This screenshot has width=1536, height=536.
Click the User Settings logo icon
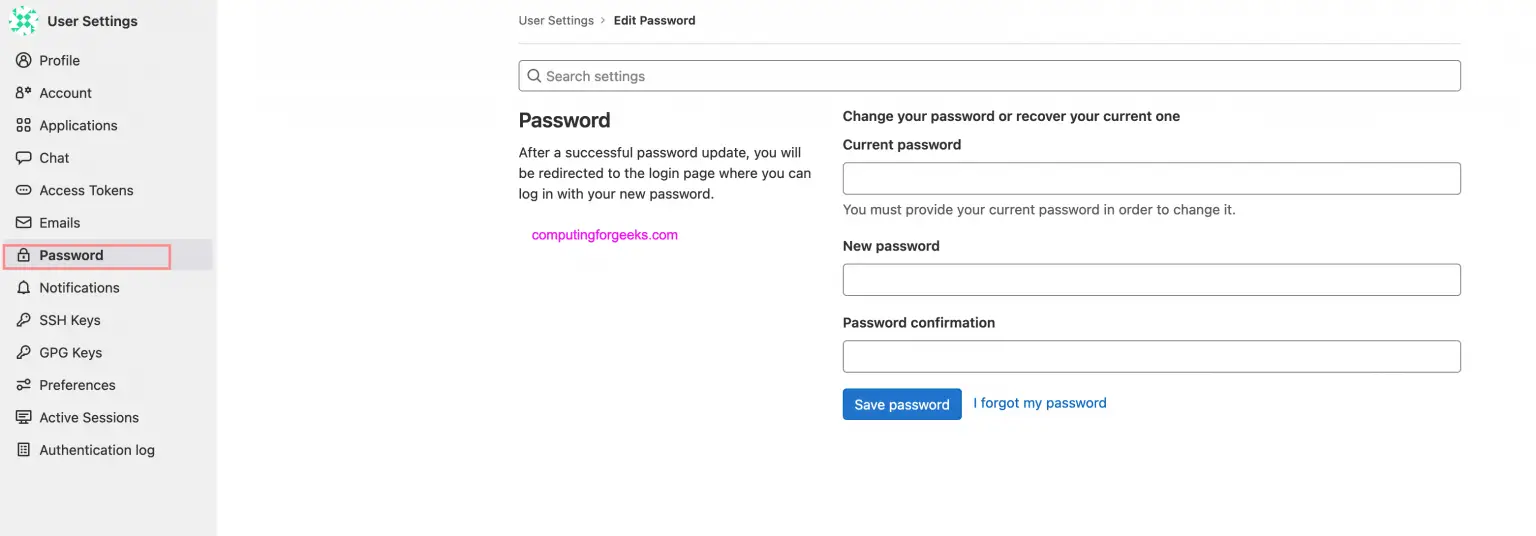click(23, 21)
